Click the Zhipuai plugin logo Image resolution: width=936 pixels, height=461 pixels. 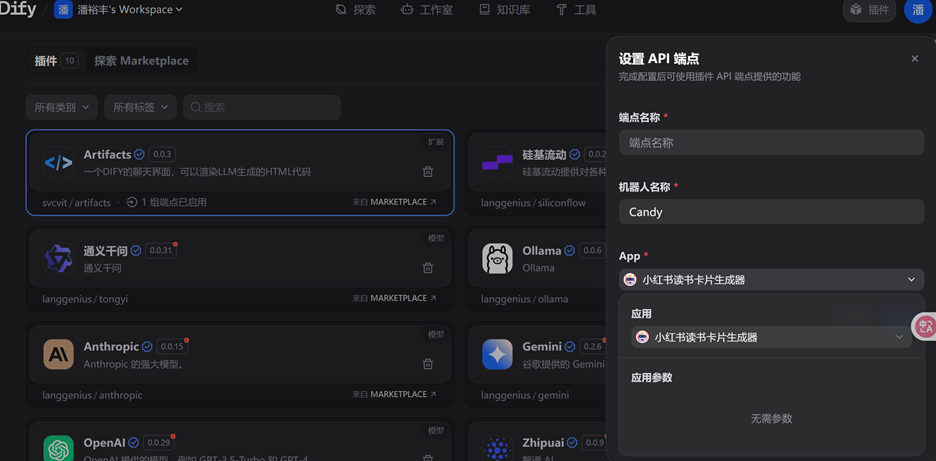pos(497,448)
